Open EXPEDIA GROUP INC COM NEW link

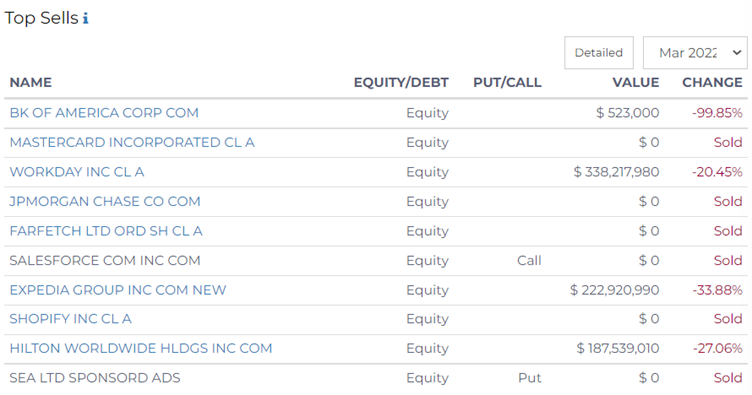(118, 290)
